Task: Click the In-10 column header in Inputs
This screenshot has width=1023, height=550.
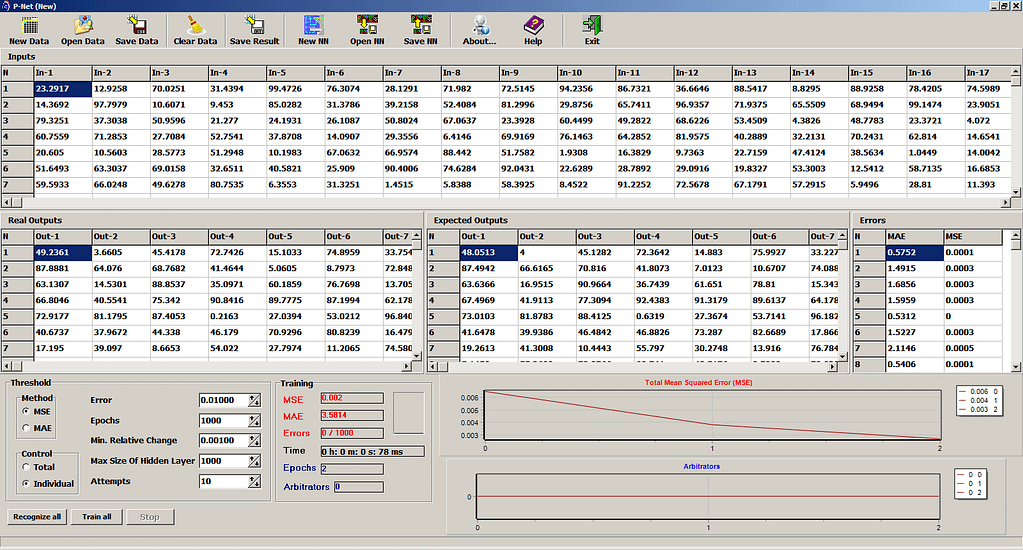Action: tap(586, 72)
